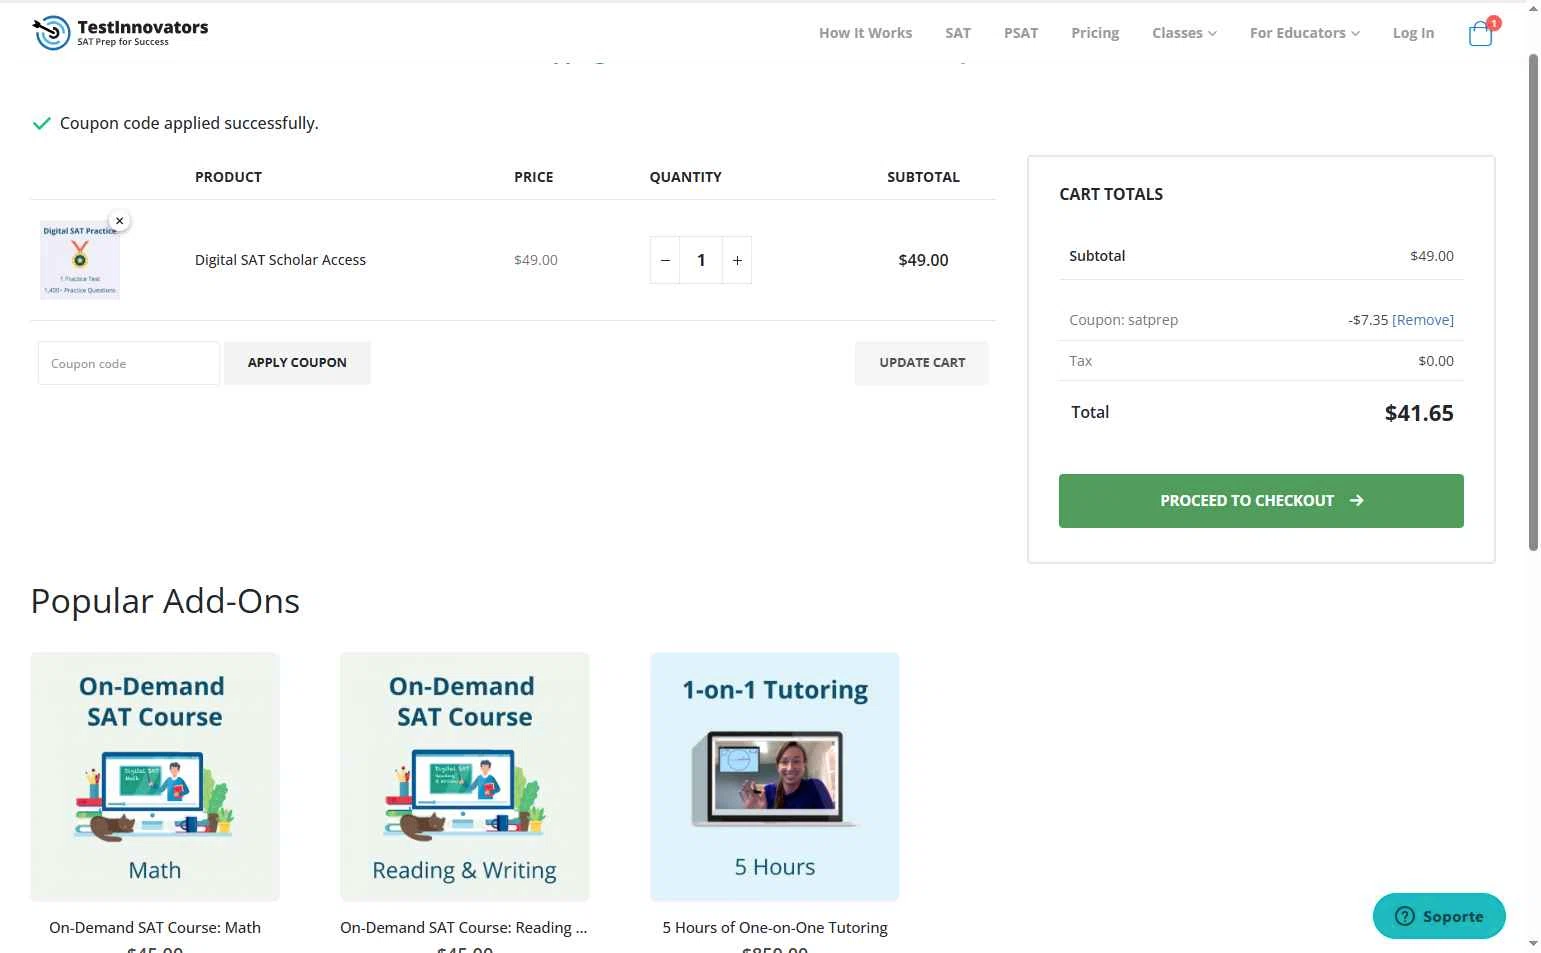Proceed to checkout
The width and height of the screenshot is (1541, 953).
point(1261,501)
